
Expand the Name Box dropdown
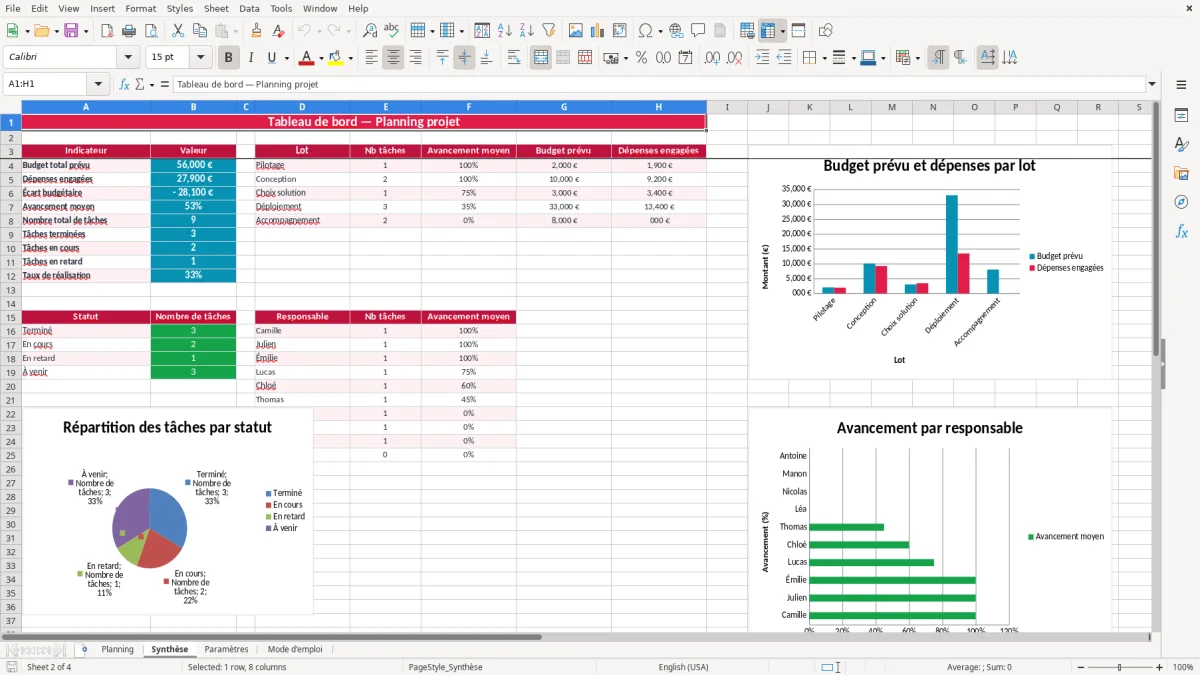point(98,84)
